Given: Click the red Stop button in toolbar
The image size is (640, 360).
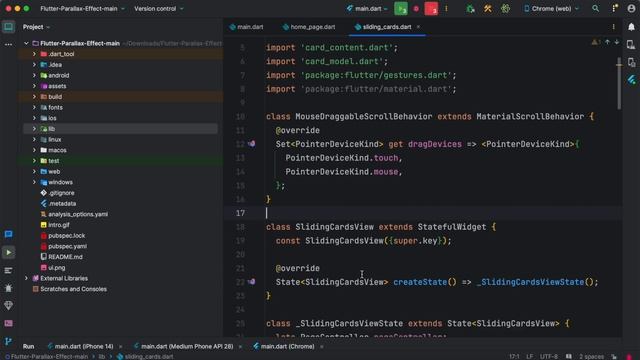Looking at the screenshot, I should click(x=431, y=9).
